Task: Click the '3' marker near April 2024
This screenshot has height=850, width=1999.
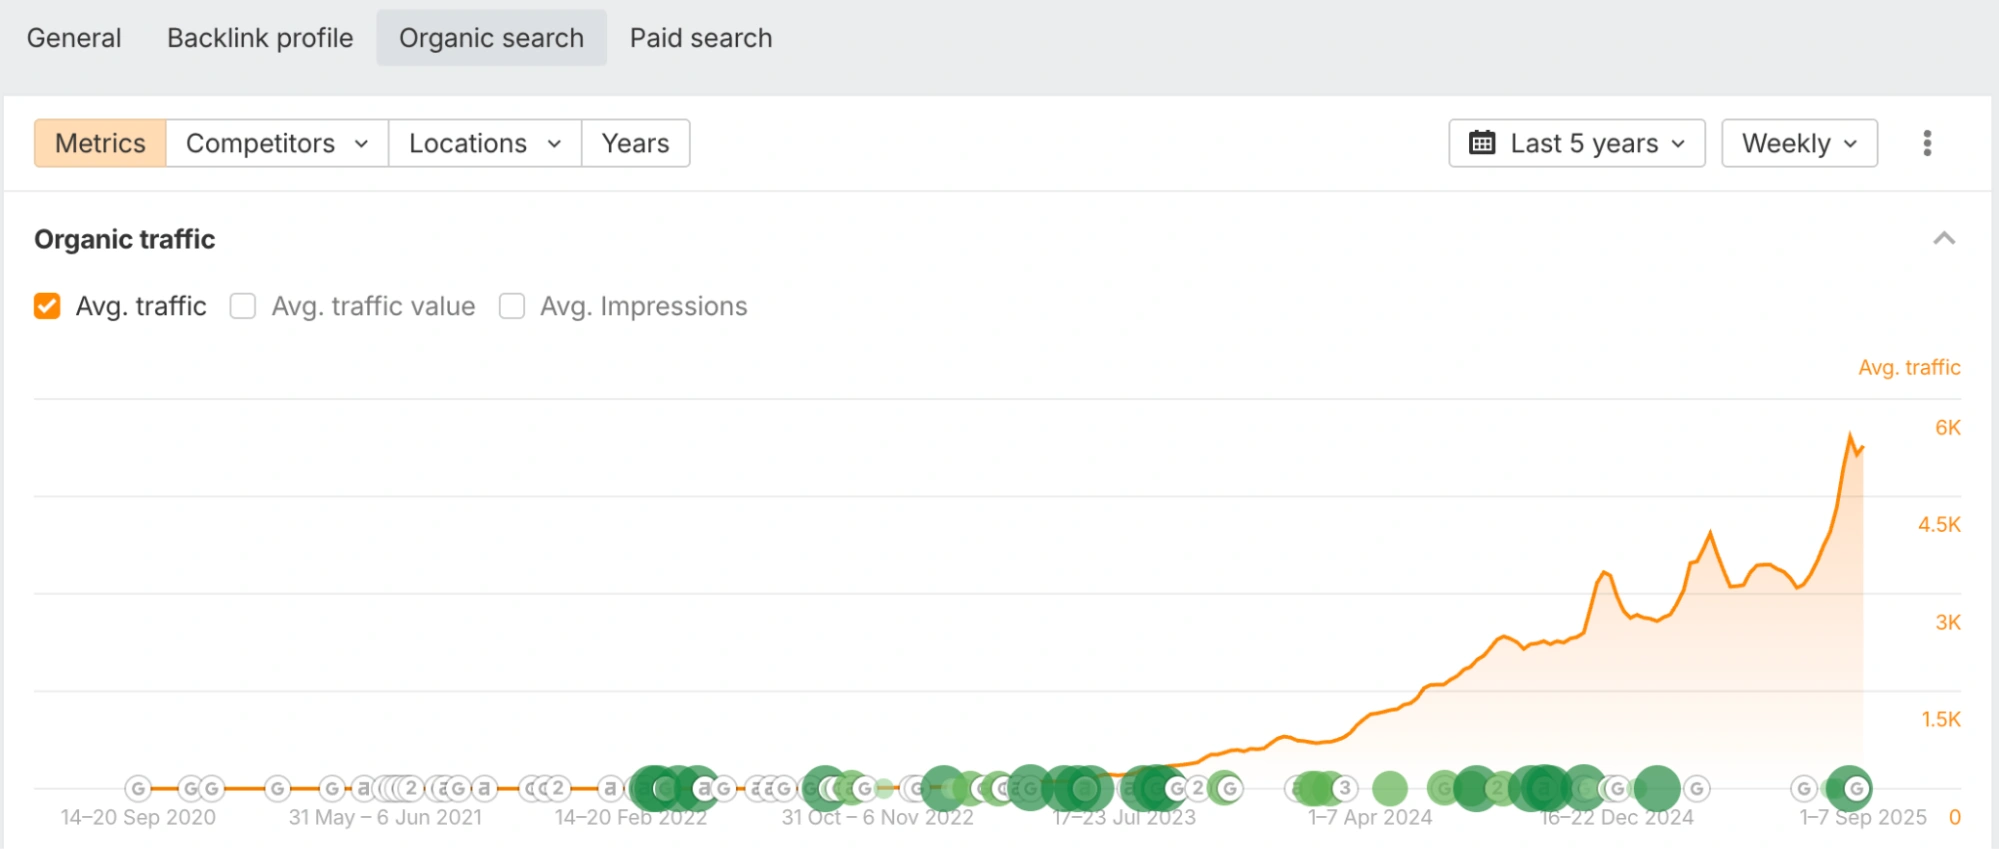Action: (x=1345, y=788)
